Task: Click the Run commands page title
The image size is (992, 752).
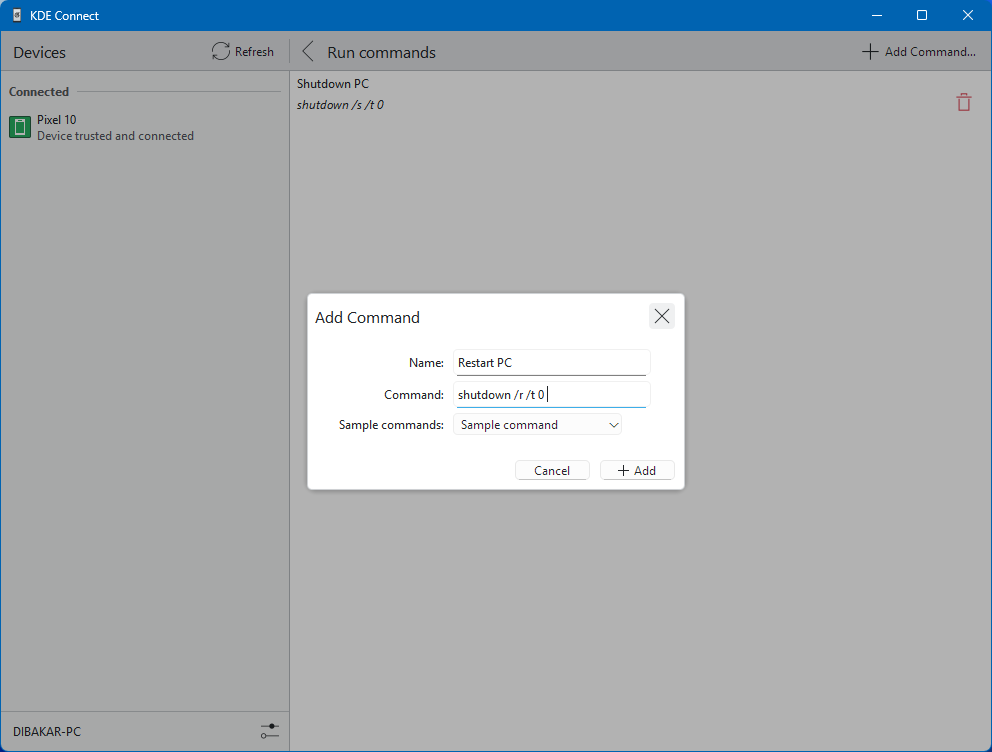Action: [x=381, y=52]
